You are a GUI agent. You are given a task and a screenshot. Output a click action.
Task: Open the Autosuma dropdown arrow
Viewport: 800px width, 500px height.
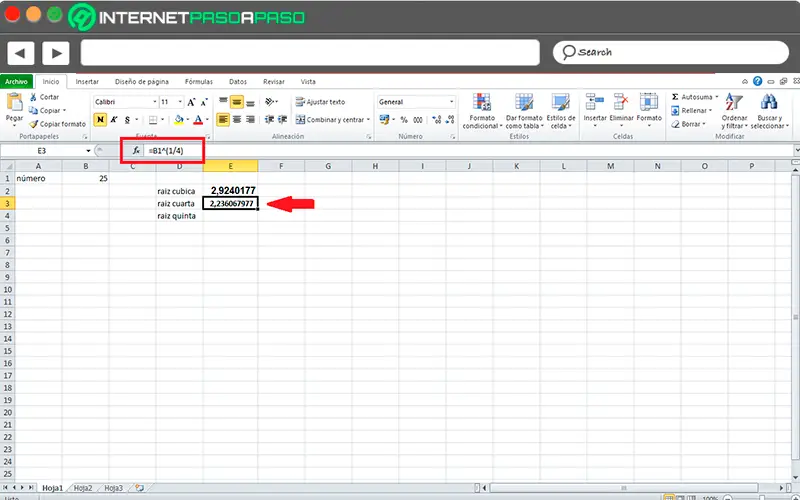716,97
